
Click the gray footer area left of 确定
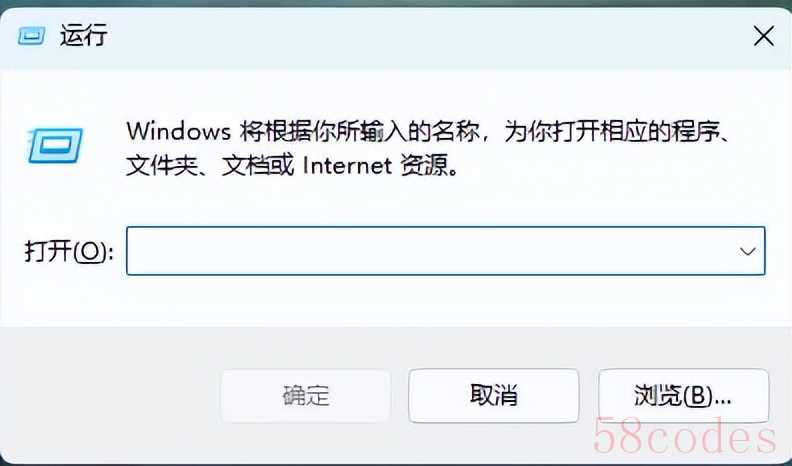coord(109,395)
